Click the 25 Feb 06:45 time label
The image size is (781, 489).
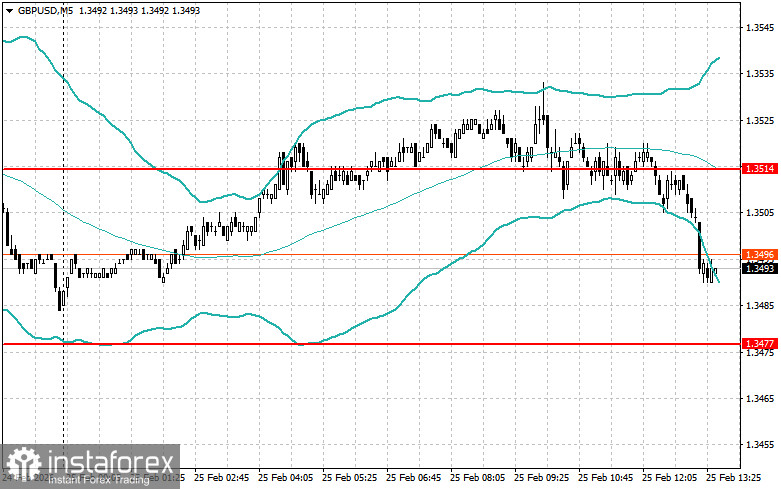click(413, 478)
